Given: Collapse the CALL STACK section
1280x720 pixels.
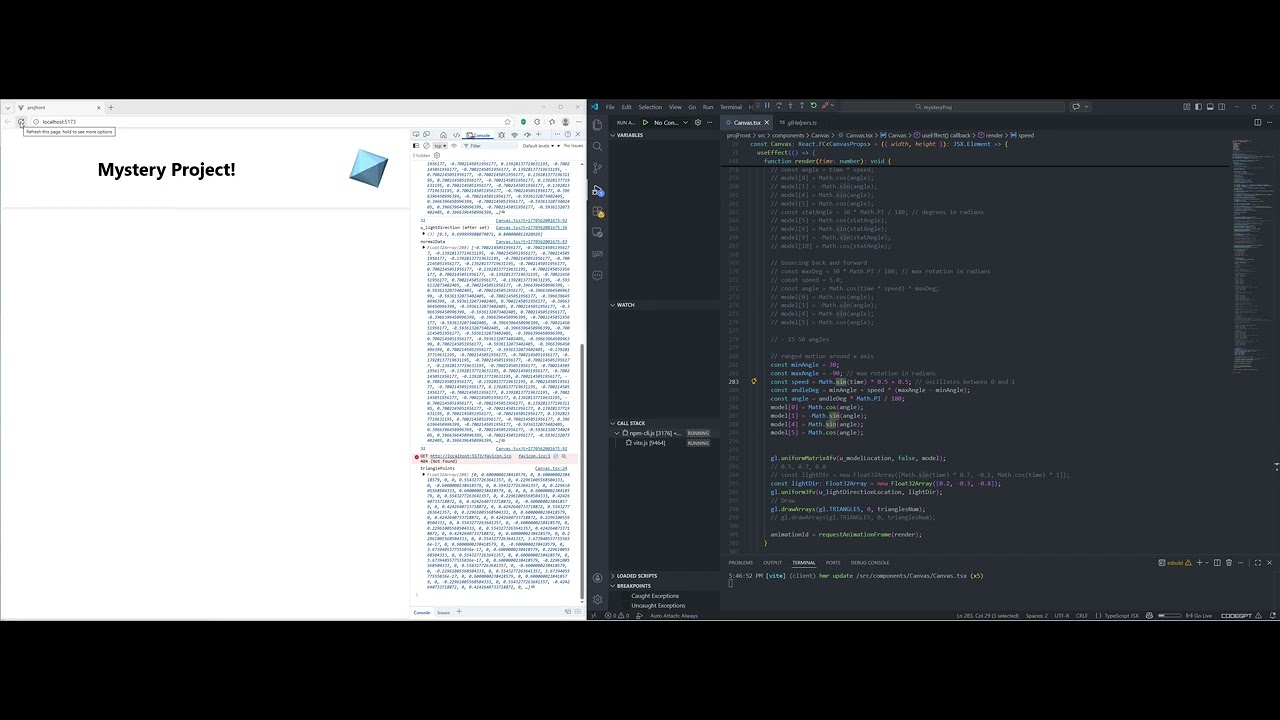Looking at the screenshot, I should click(x=665, y=423).
